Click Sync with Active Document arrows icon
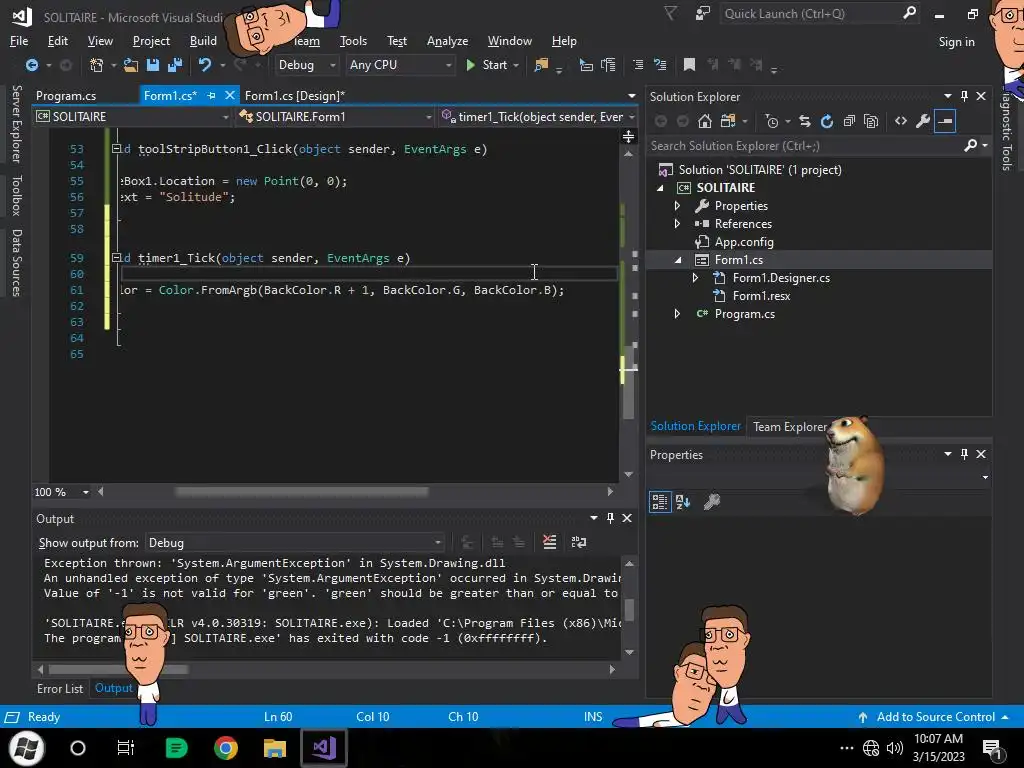Image resolution: width=1024 pixels, height=768 pixels. click(x=805, y=121)
